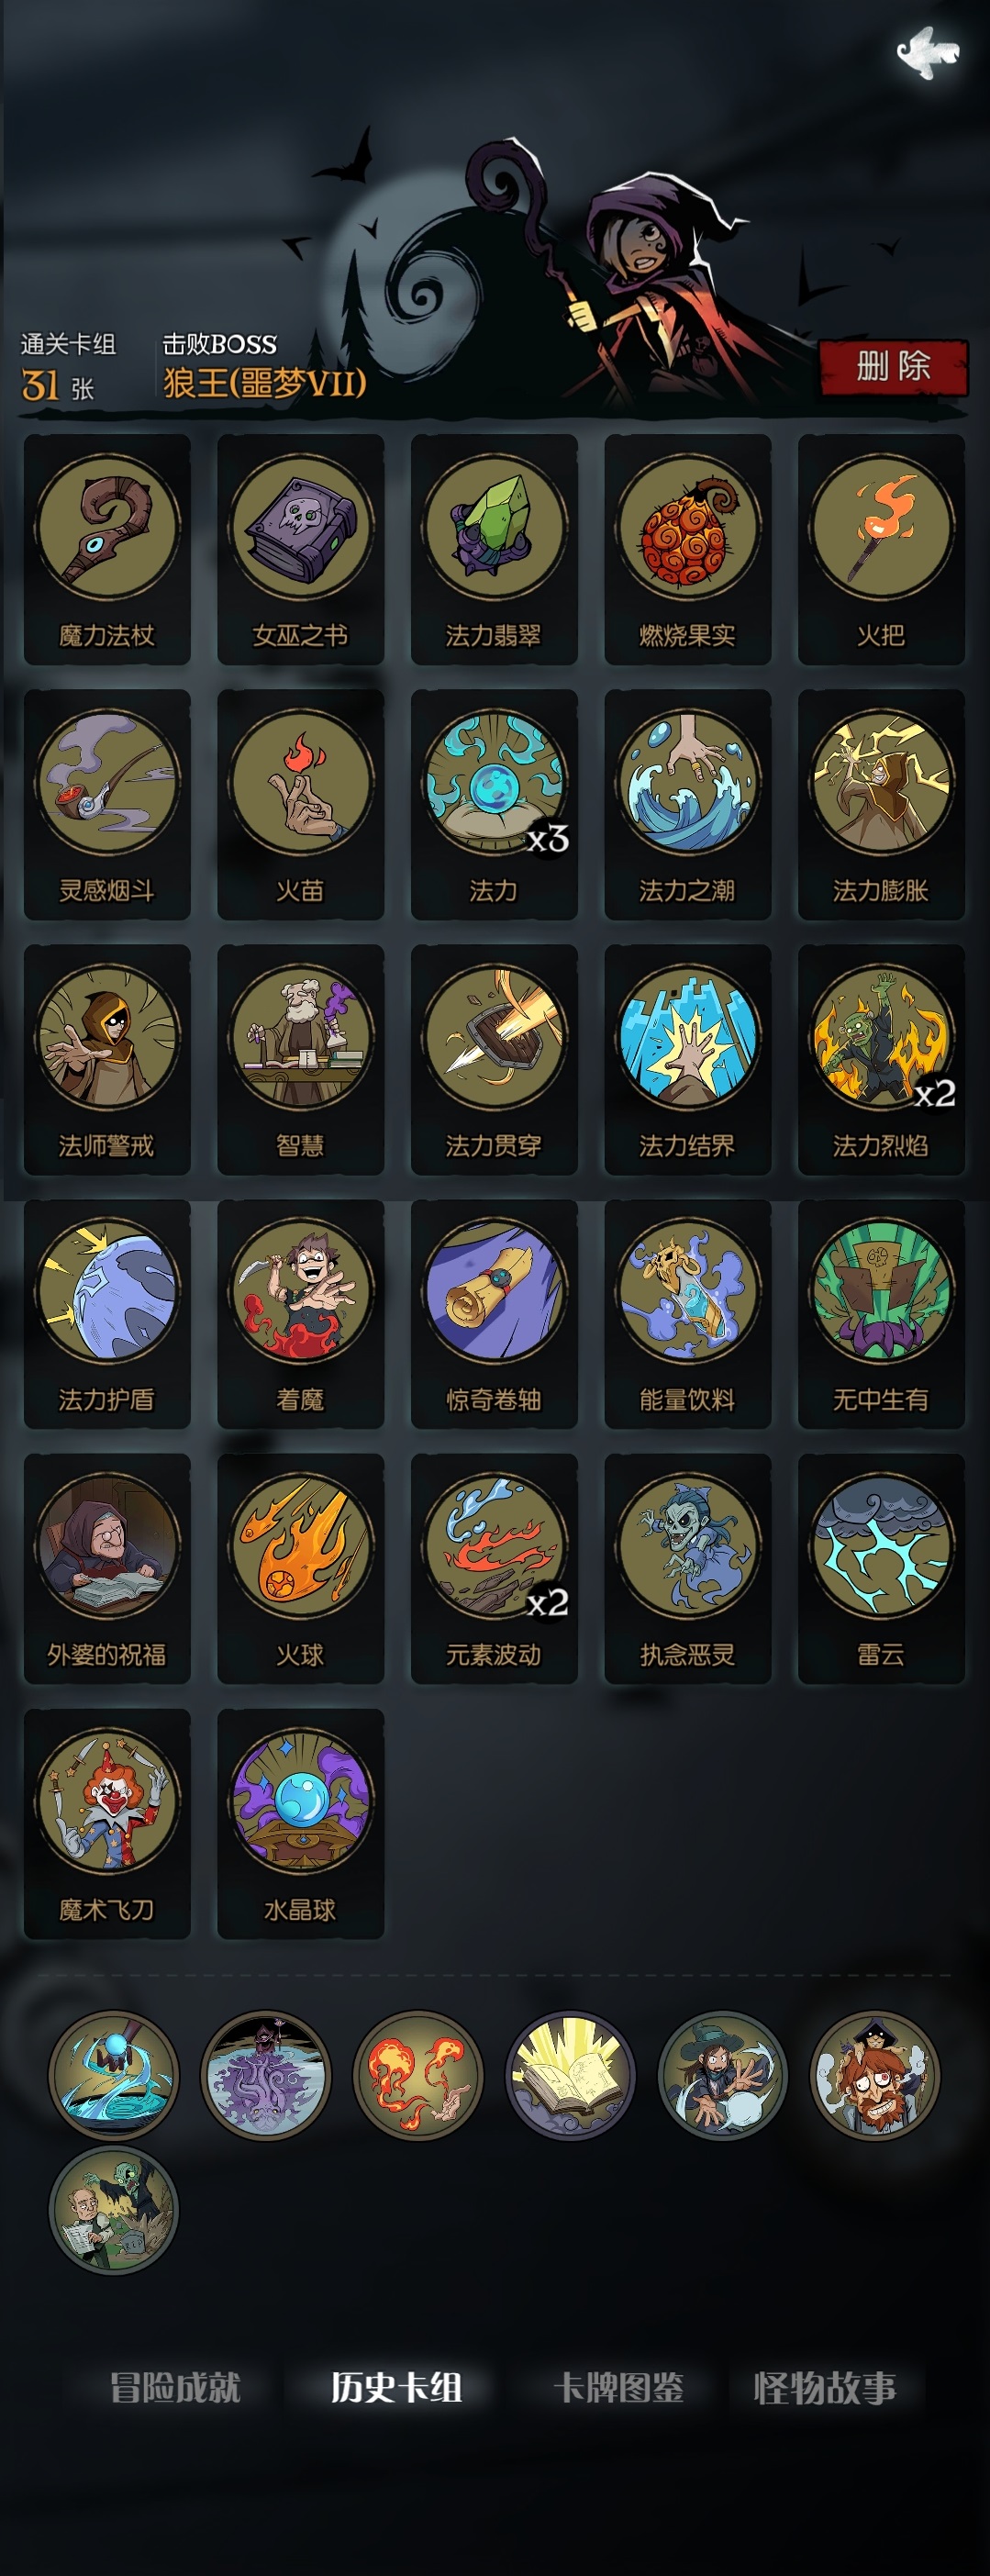View the 法力翡翠 gem card
Screen dimensions: 990x2576
click(494, 549)
